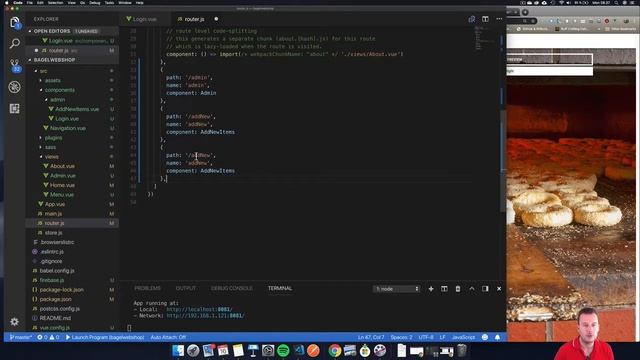Screen dimensions: 640x360
Task: Change indentation via Spaces: 2
Action: point(401,337)
